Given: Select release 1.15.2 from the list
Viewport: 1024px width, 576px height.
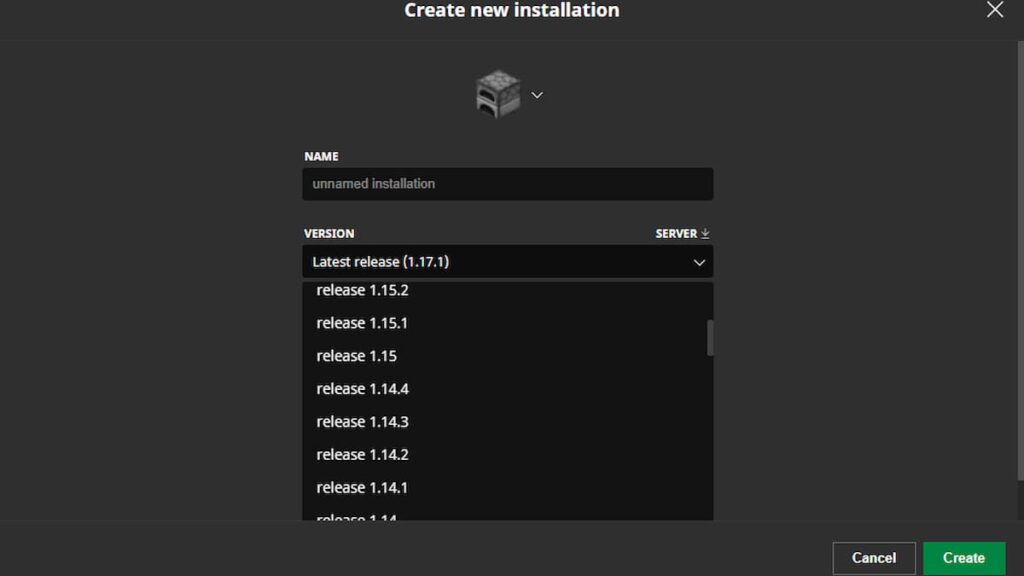Looking at the screenshot, I should coord(362,290).
